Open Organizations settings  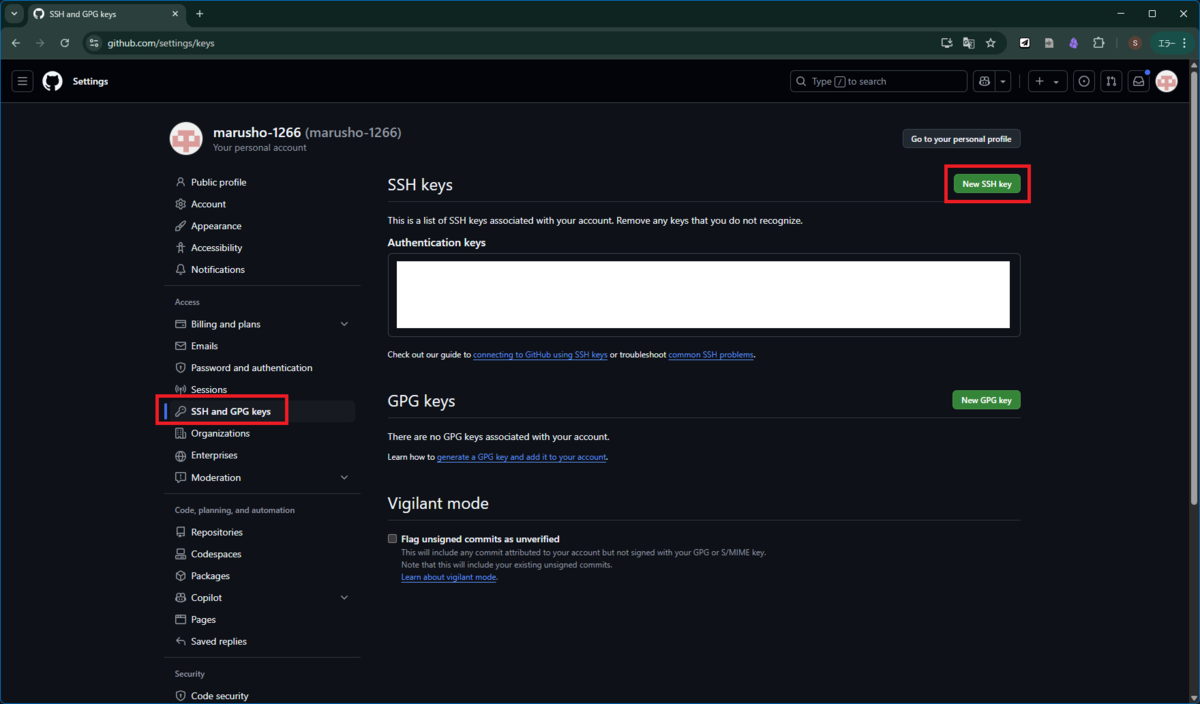tap(220, 433)
